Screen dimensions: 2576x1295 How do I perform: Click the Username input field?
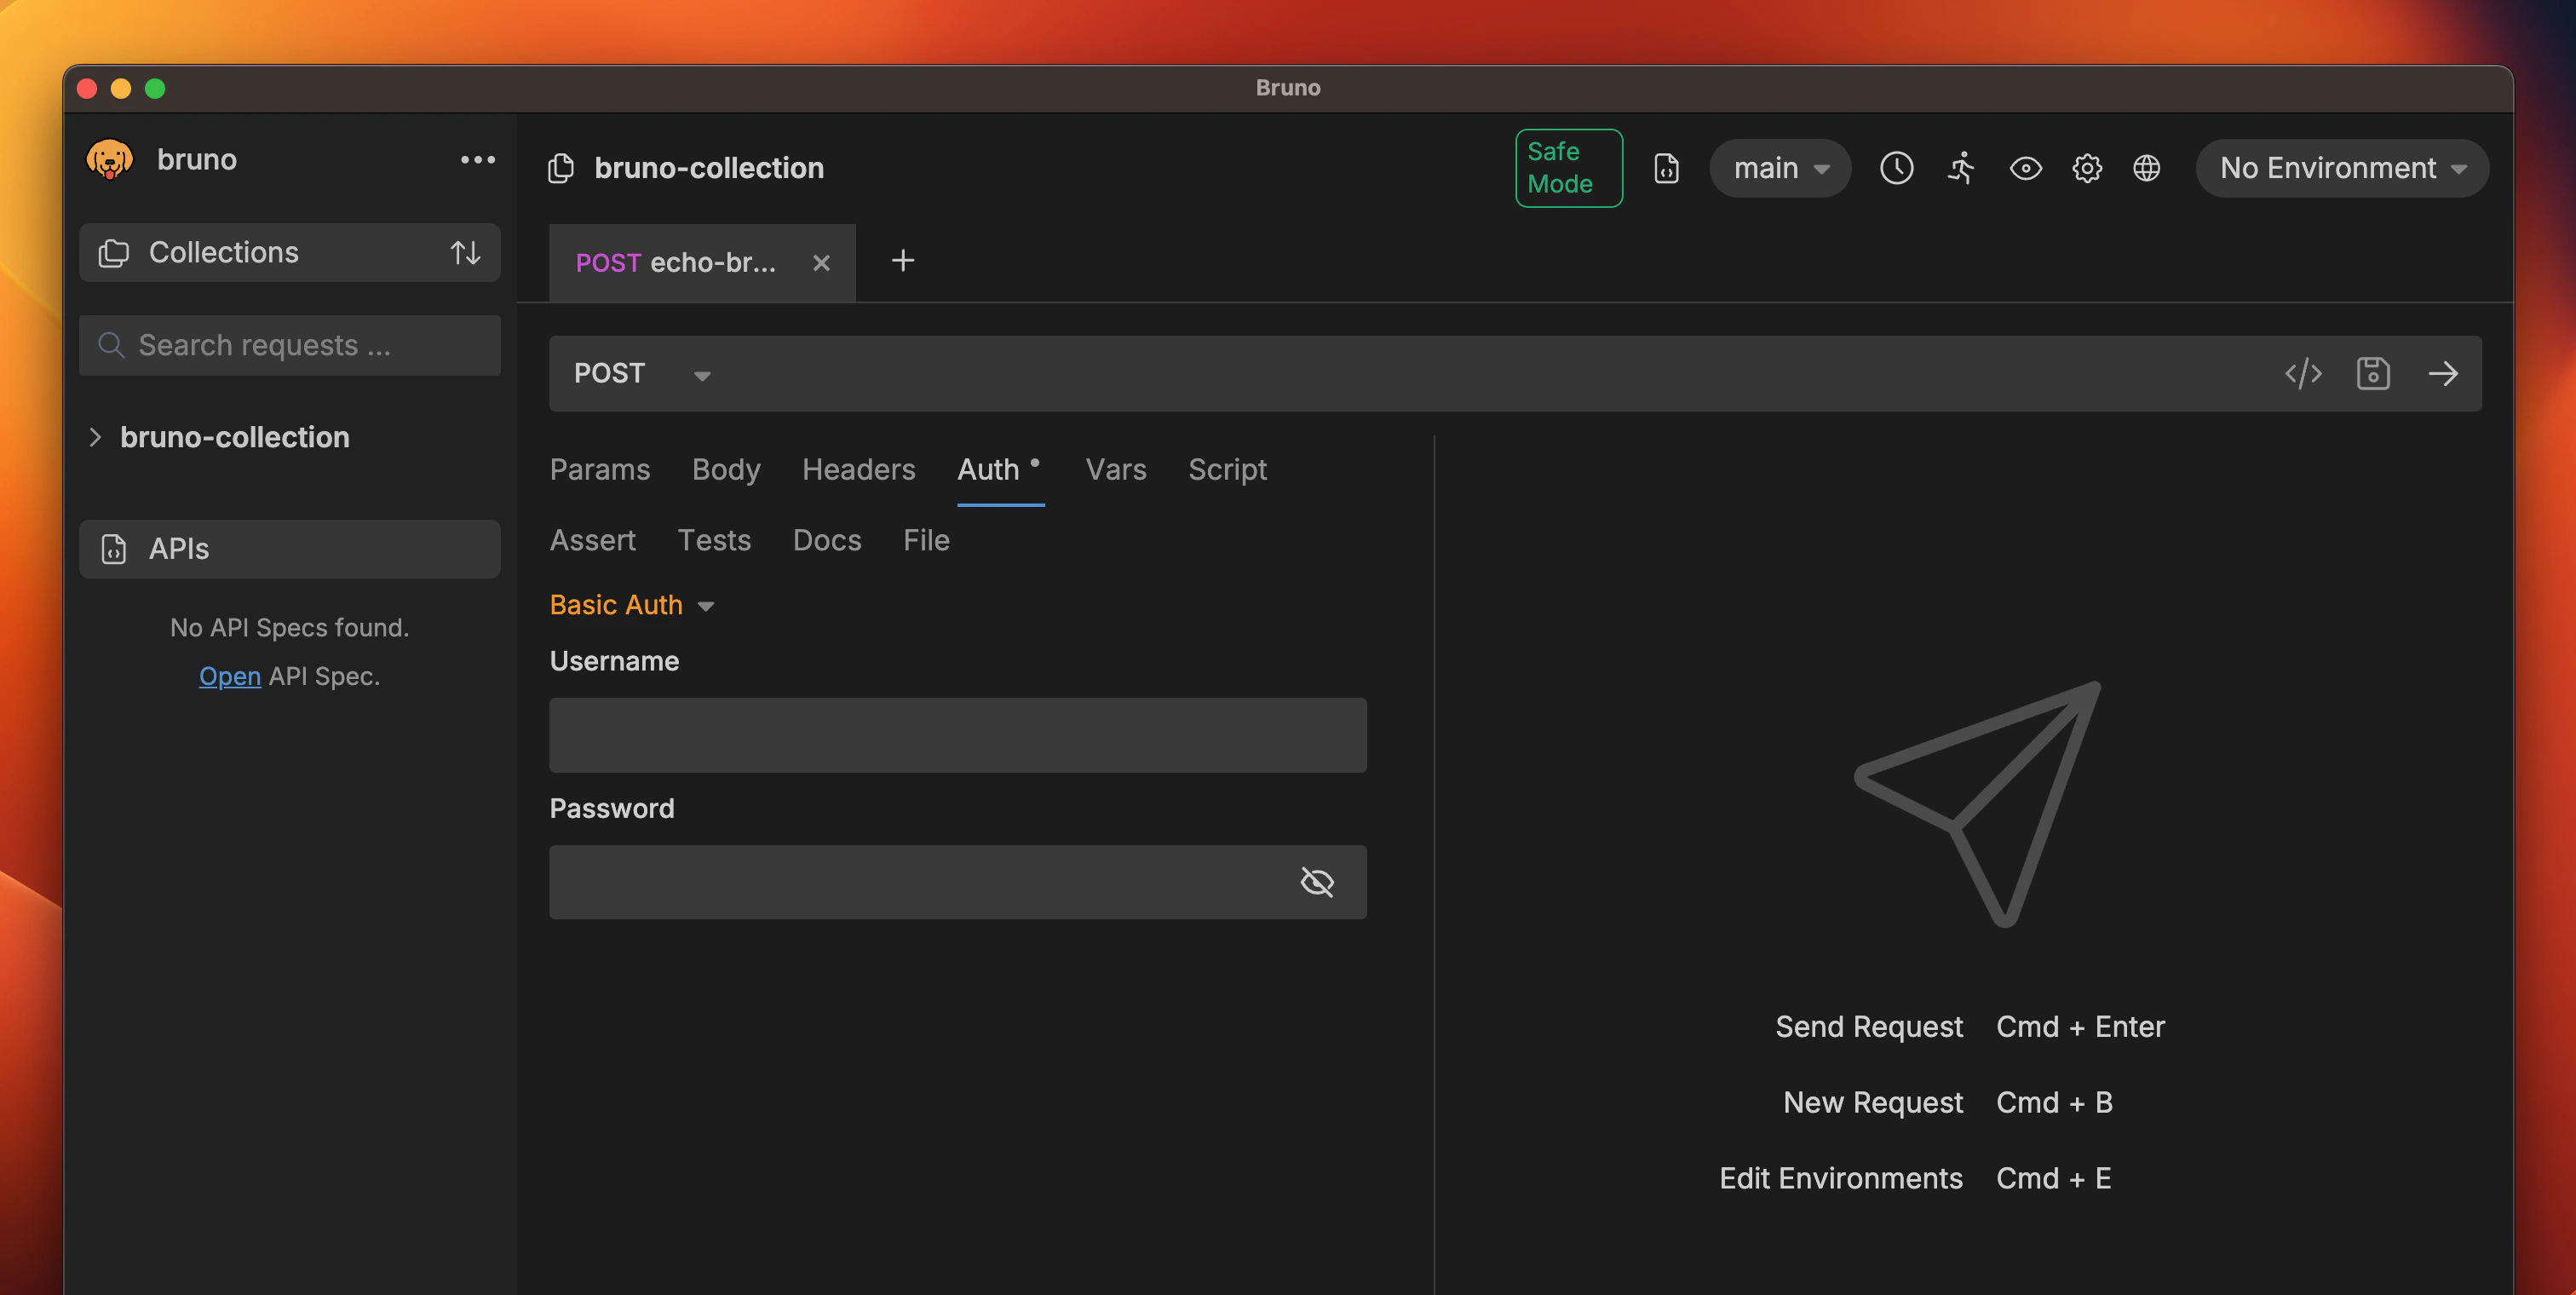[x=957, y=735]
